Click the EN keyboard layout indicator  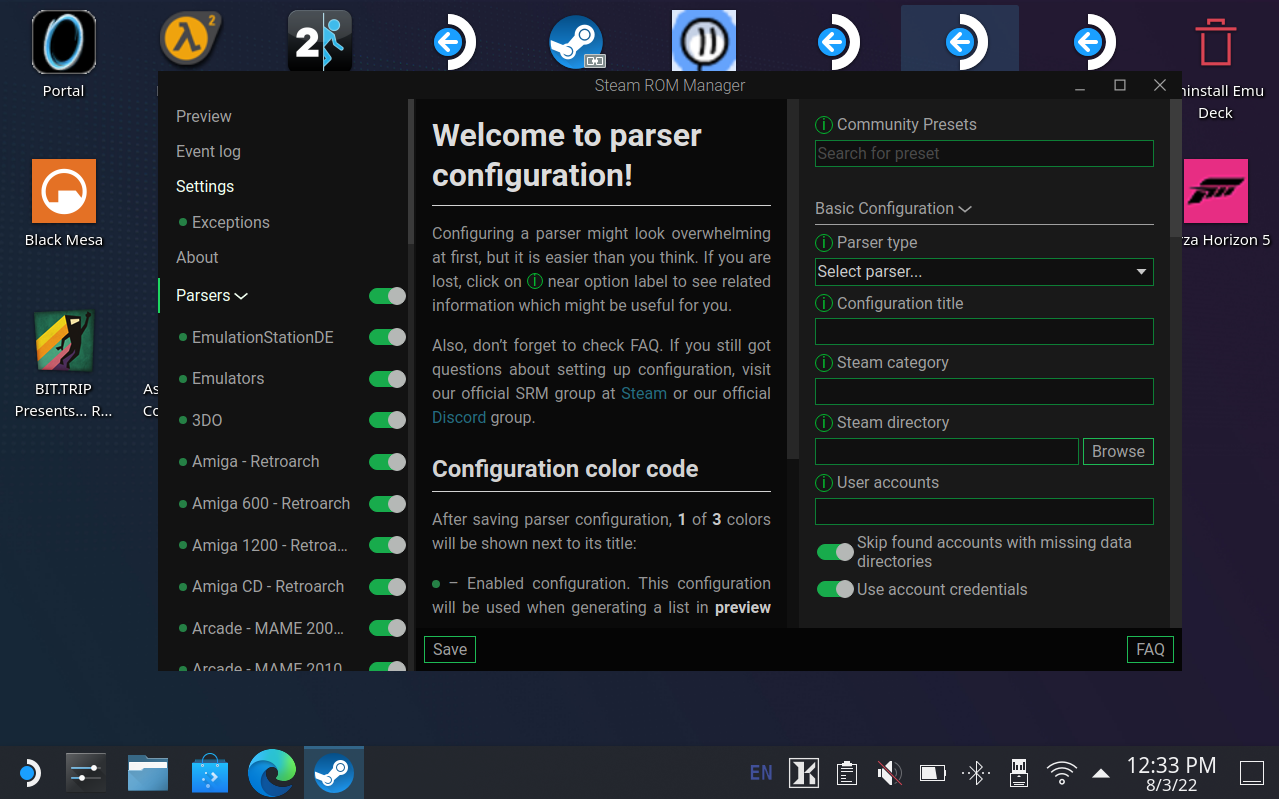pyautogui.click(x=761, y=773)
